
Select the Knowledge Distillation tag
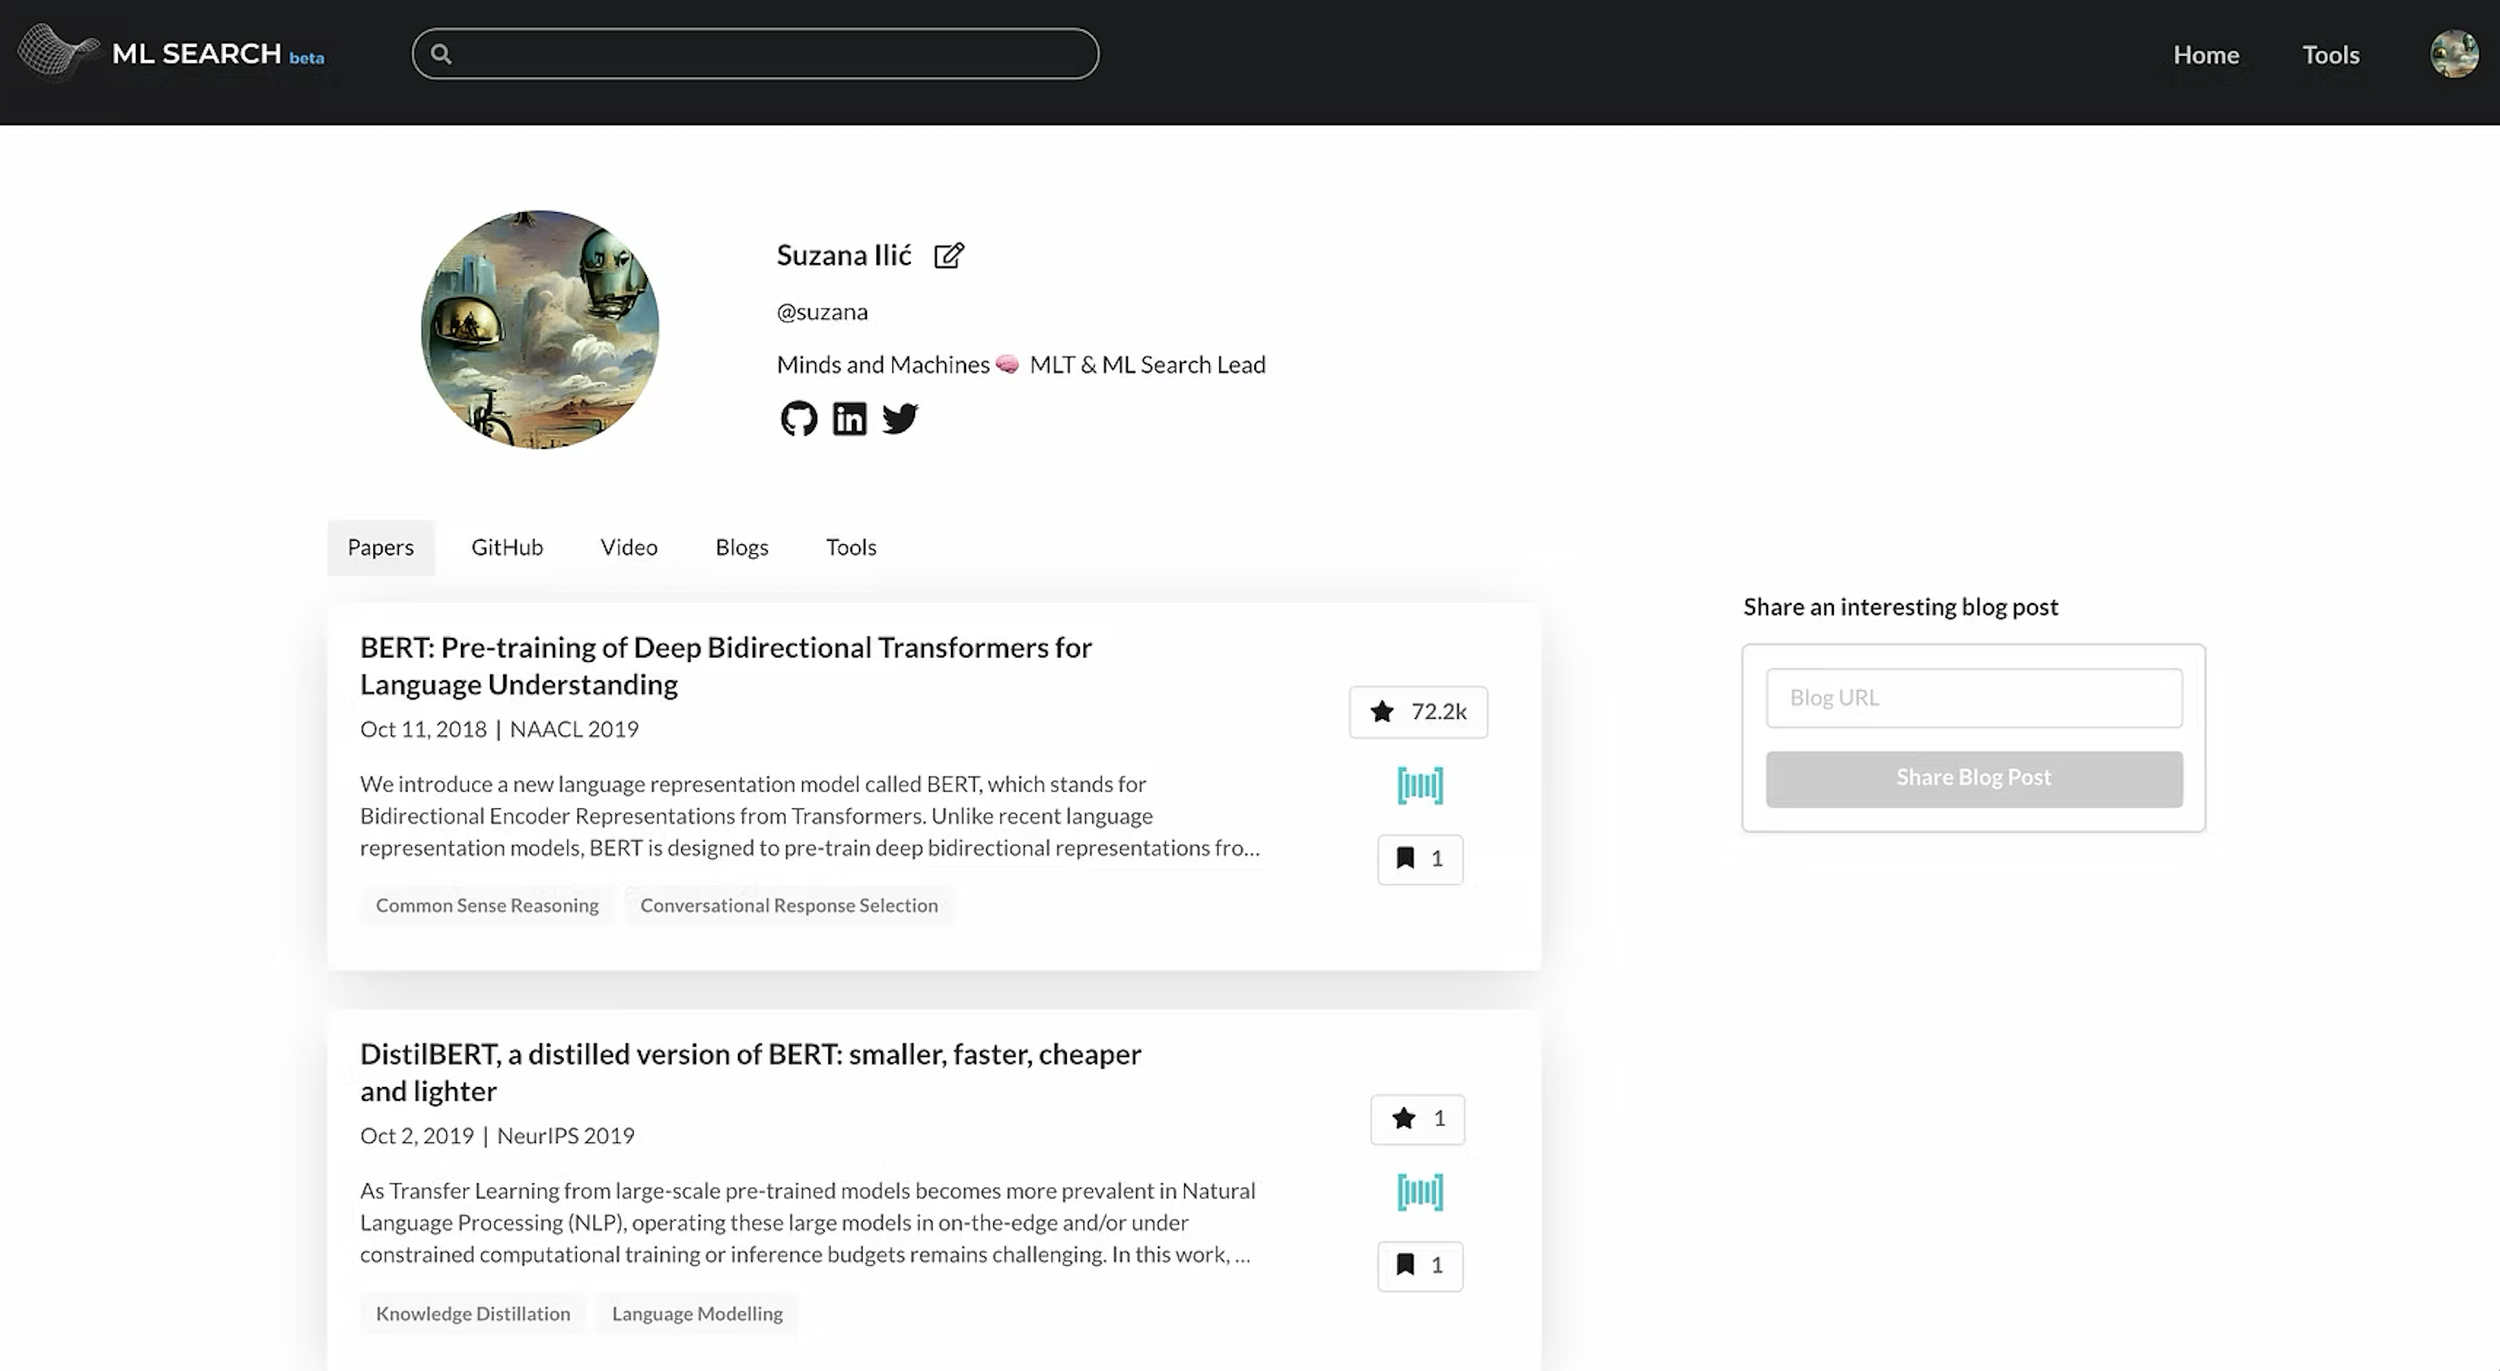tap(473, 1314)
